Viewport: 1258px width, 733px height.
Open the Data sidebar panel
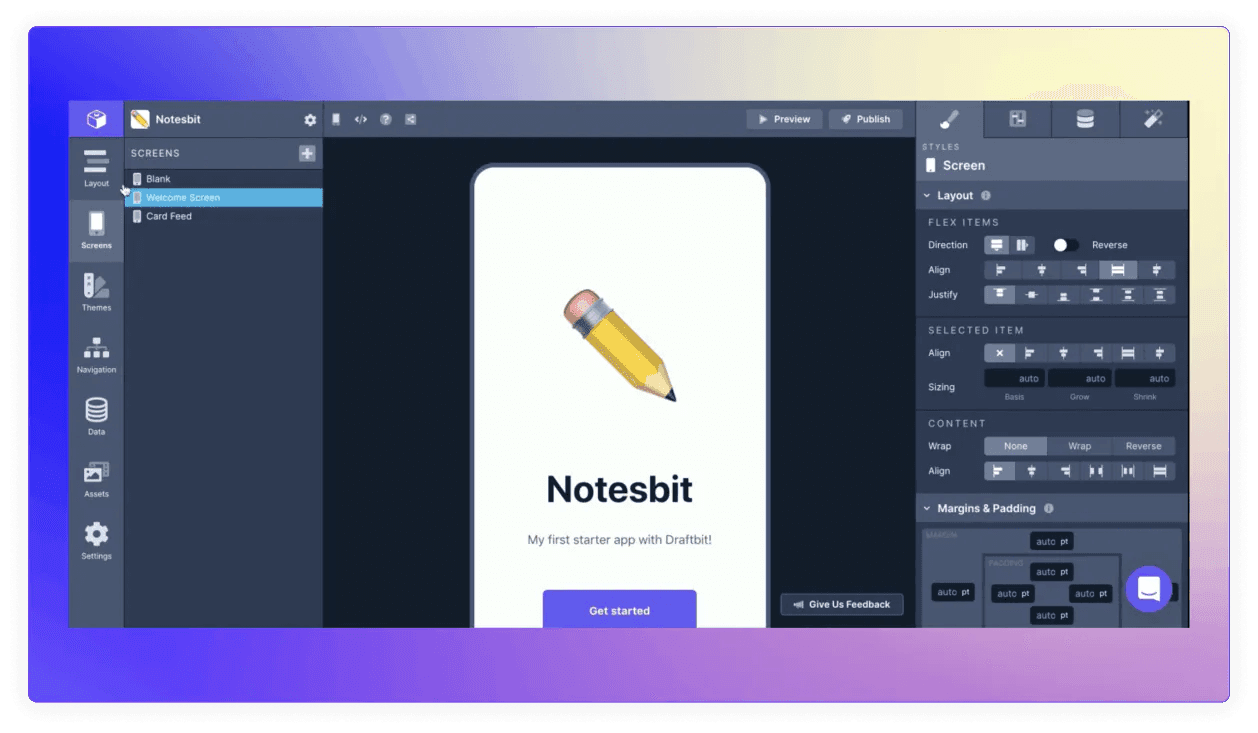96,417
